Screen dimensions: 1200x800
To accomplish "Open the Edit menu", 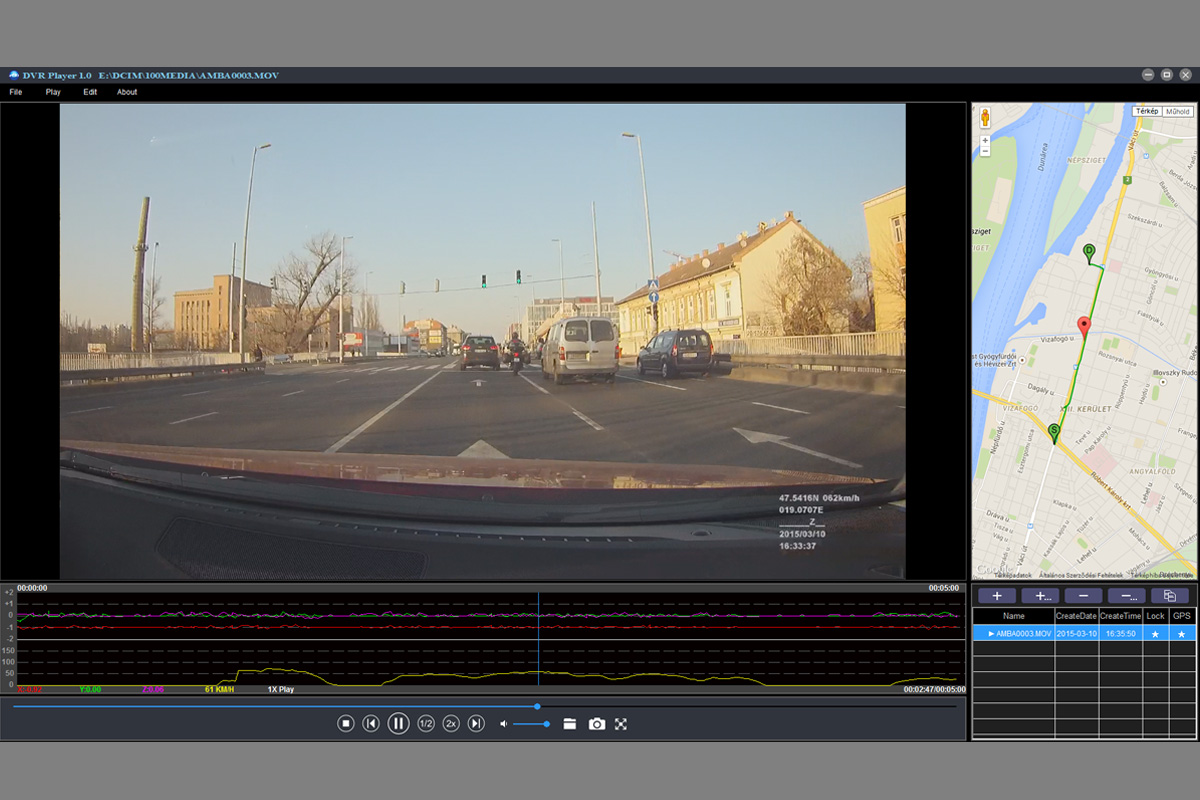I will pyautogui.click(x=90, y=92).
